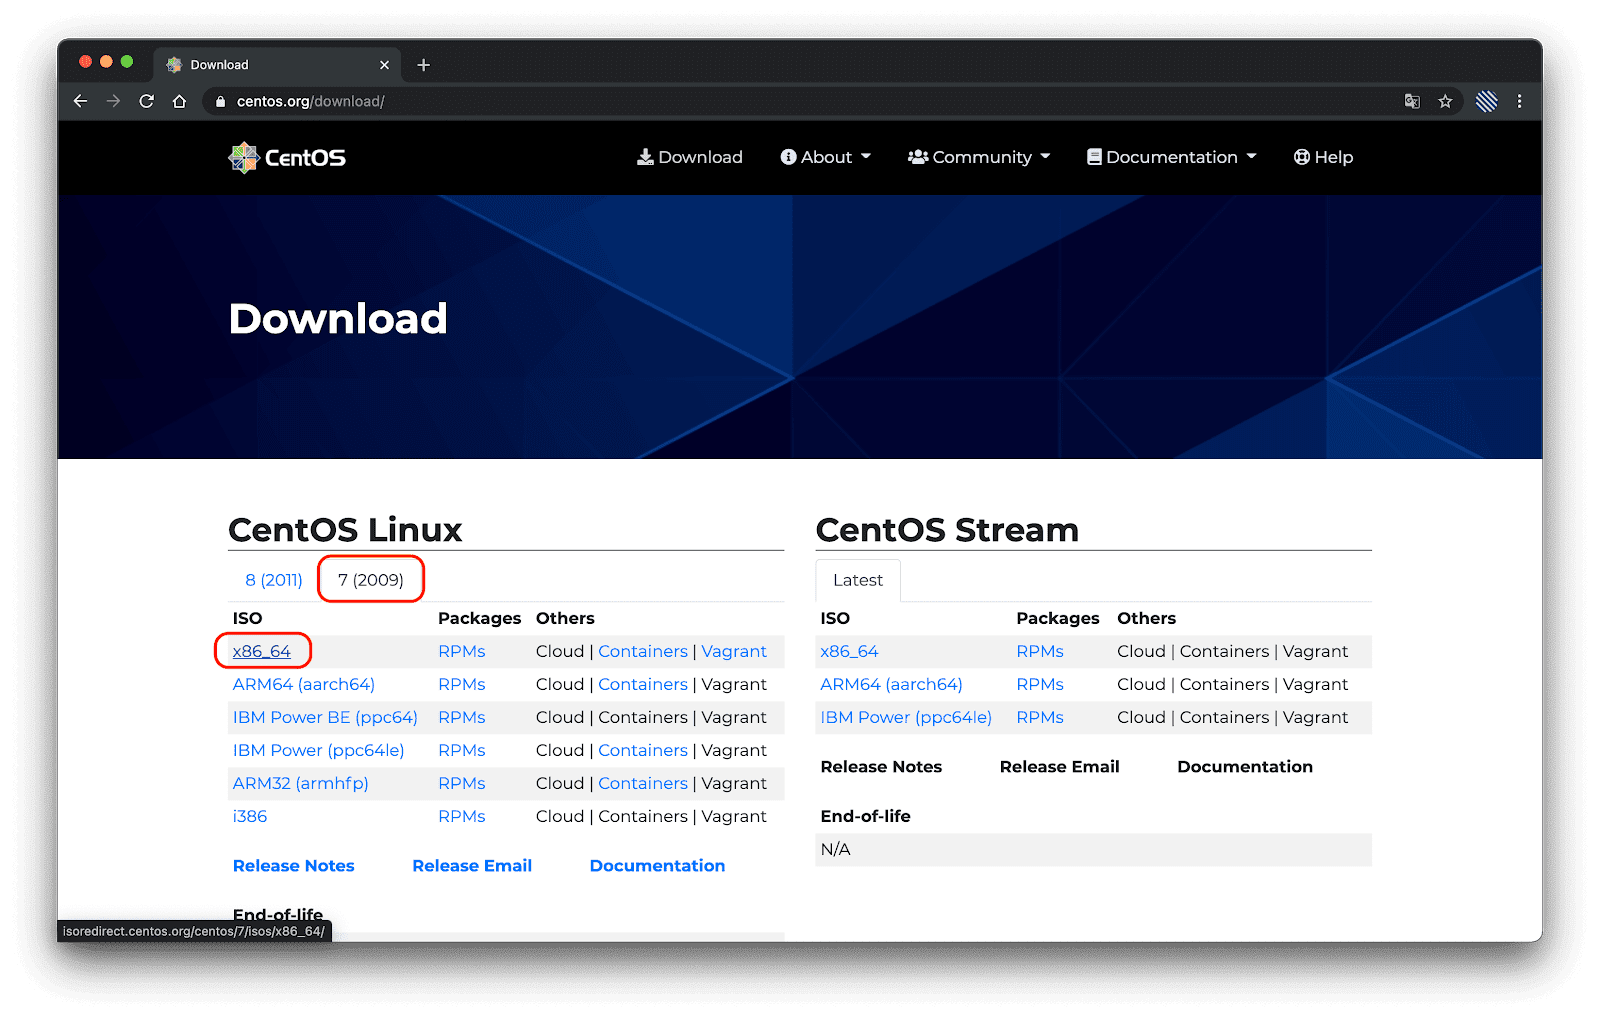The width and height of the screenshot is (1600, 1018).
Task: Expand the Community dropdown menu
Action: 979,157
